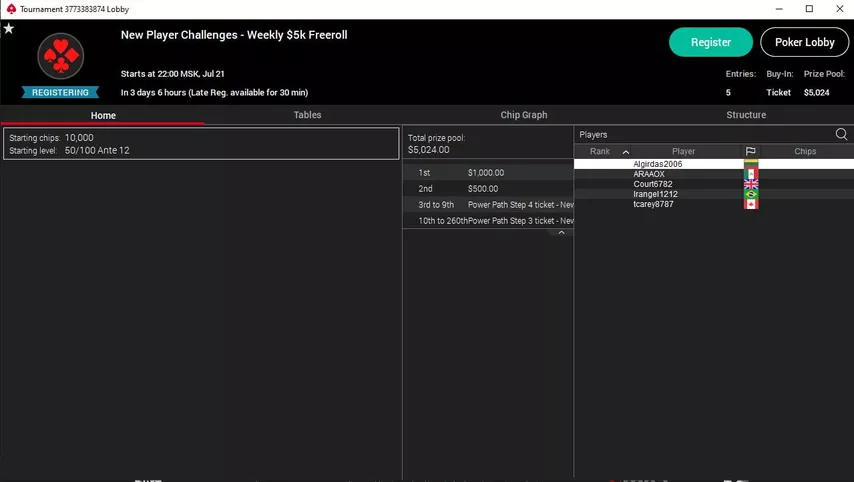Toggle the favorite star for this tournament
Viewport: 854px width, 482px height.
point(9,29)
